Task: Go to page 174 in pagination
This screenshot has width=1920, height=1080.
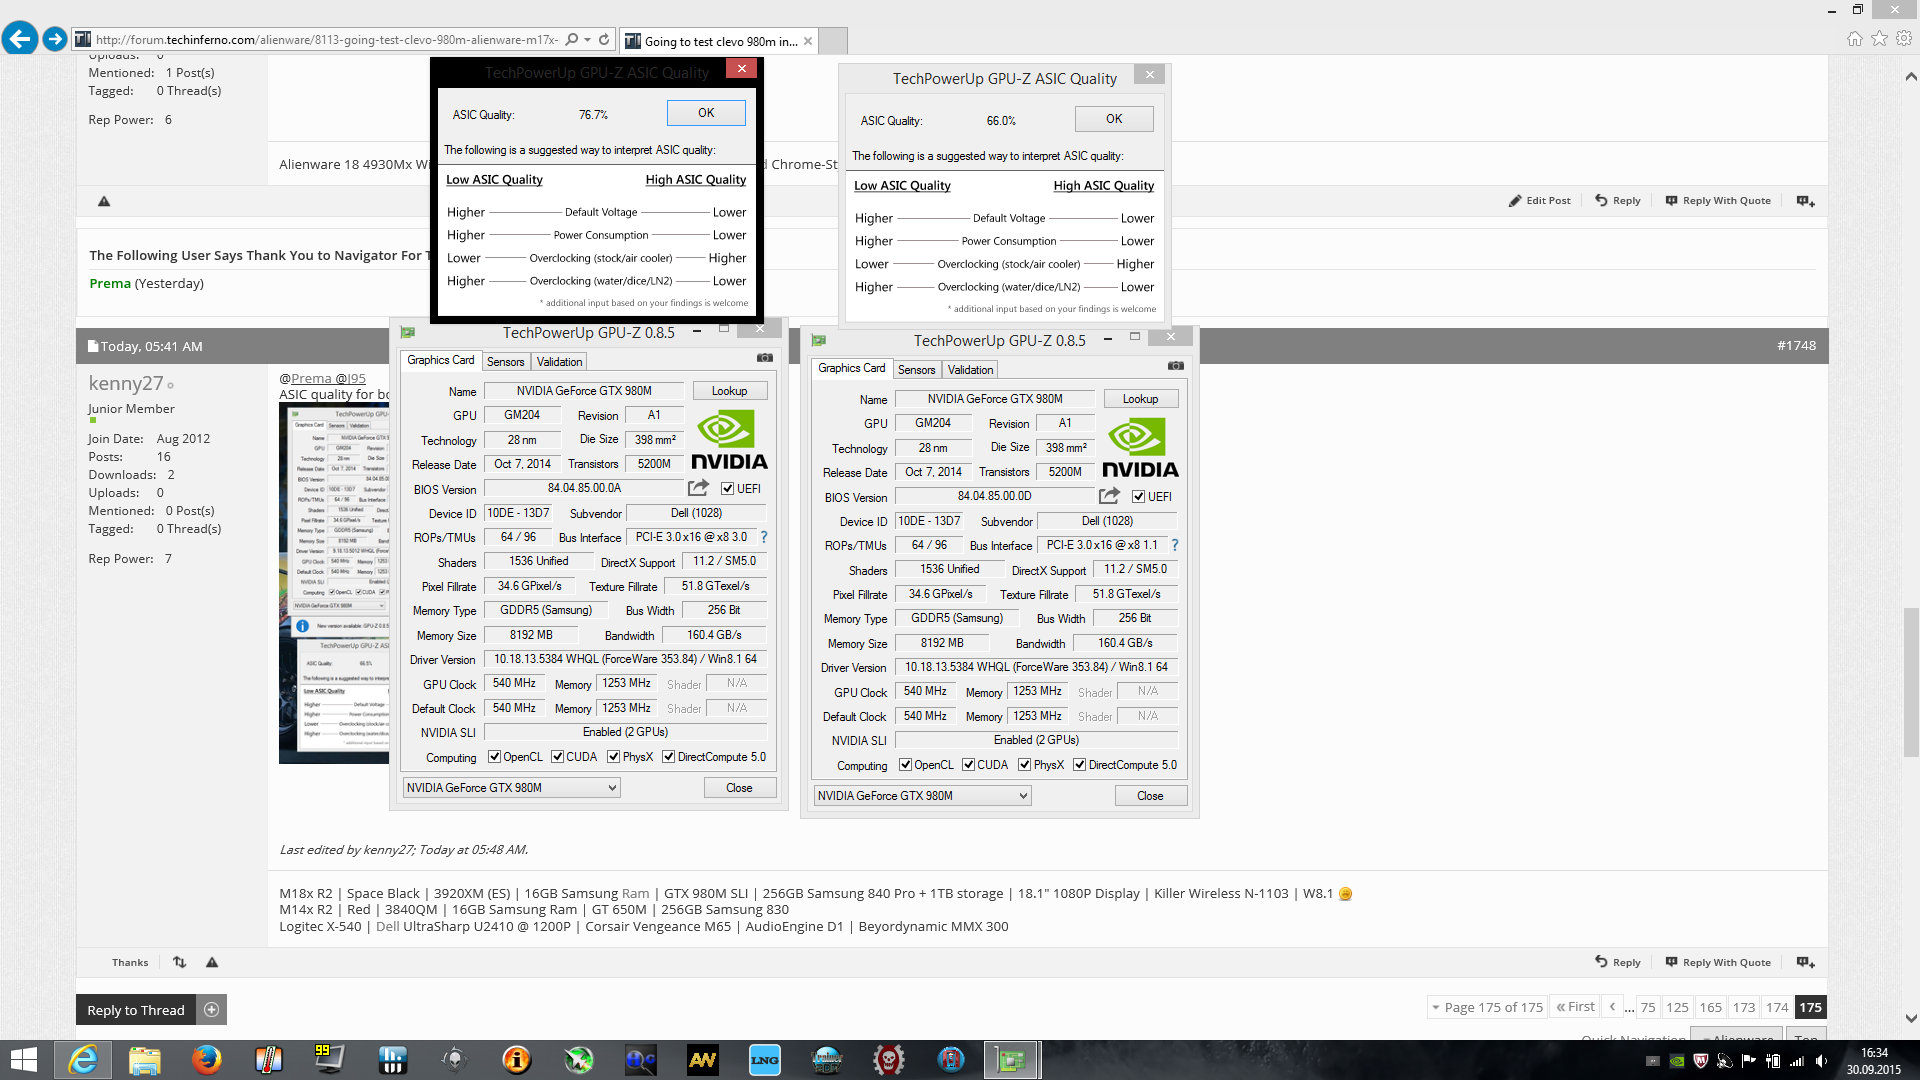Action: [x=1777, y=1007]
